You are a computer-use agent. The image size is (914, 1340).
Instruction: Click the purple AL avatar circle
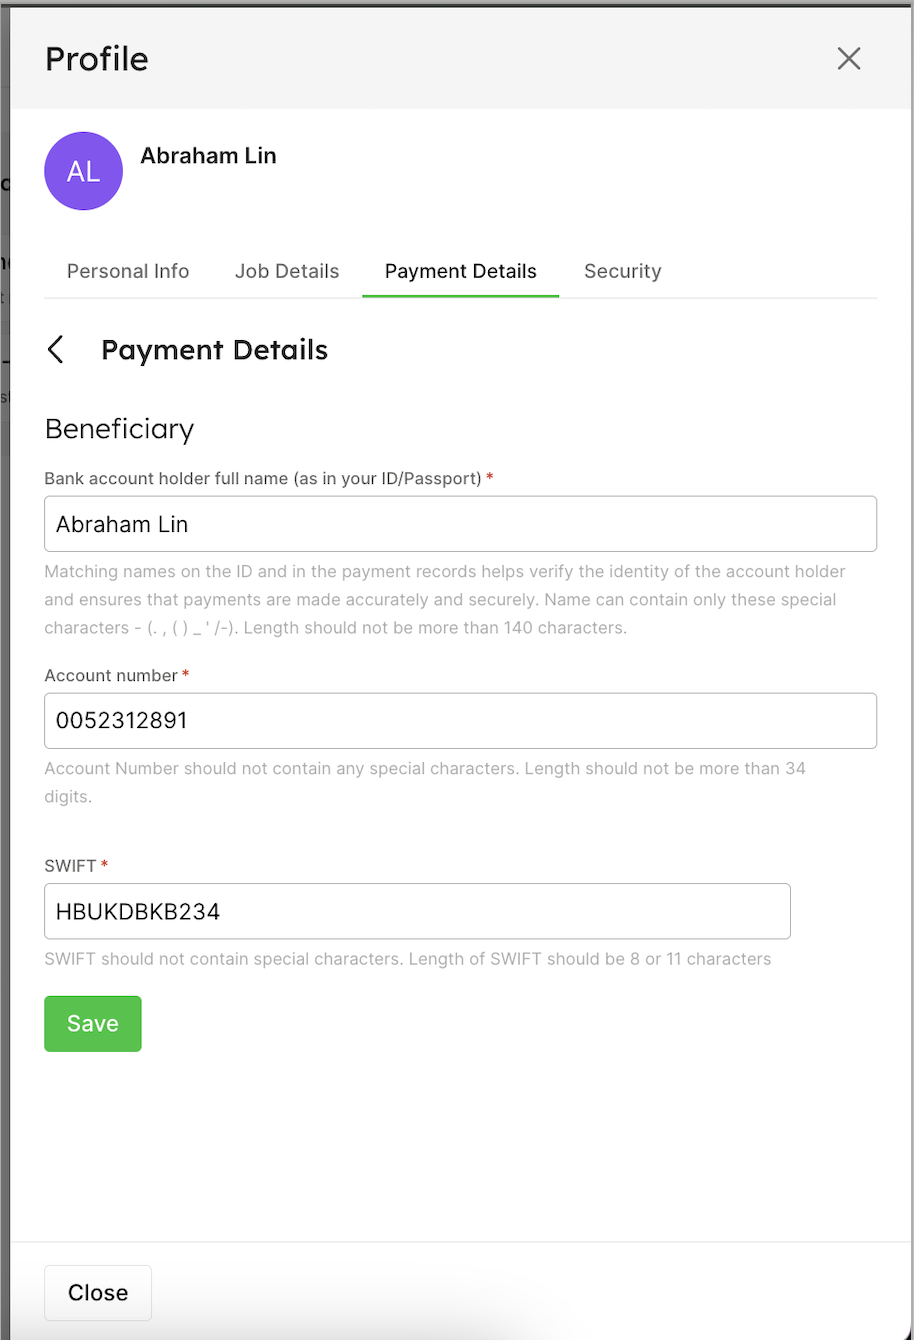click(83, 171)
